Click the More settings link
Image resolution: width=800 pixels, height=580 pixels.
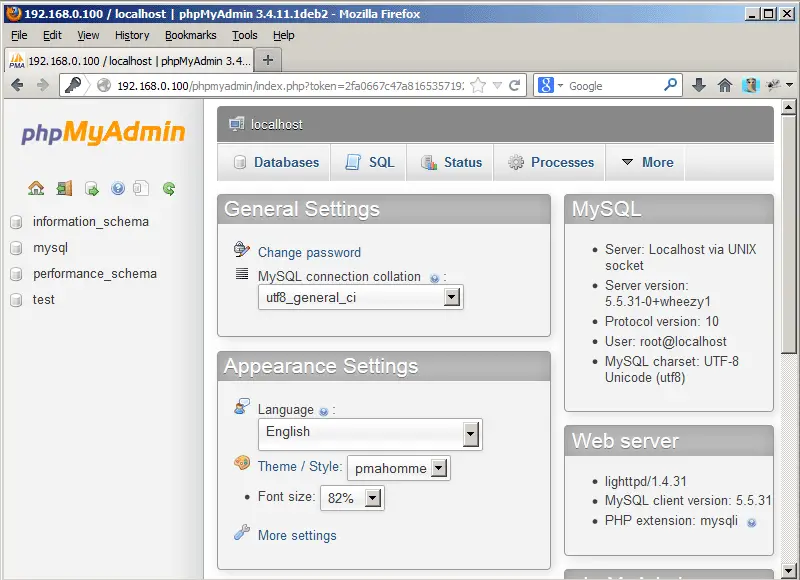[297, 536]
